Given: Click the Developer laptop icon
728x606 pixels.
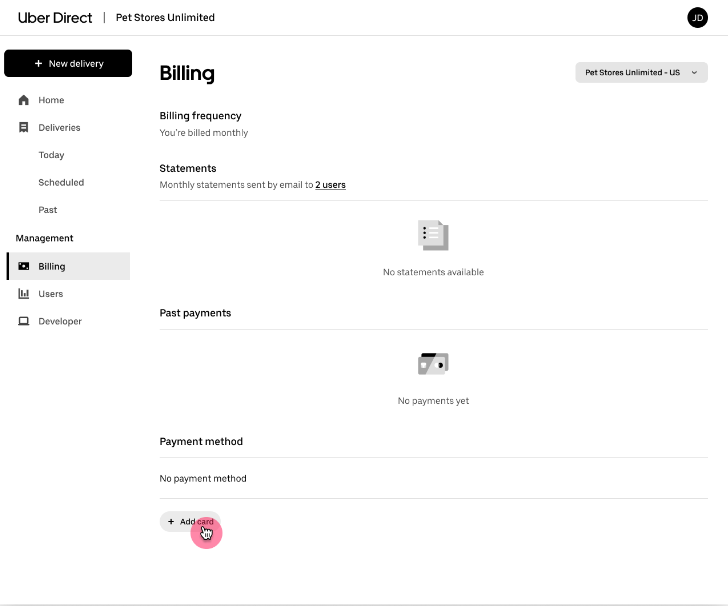Looking at the screenshot, I should (x=24, y=321).
